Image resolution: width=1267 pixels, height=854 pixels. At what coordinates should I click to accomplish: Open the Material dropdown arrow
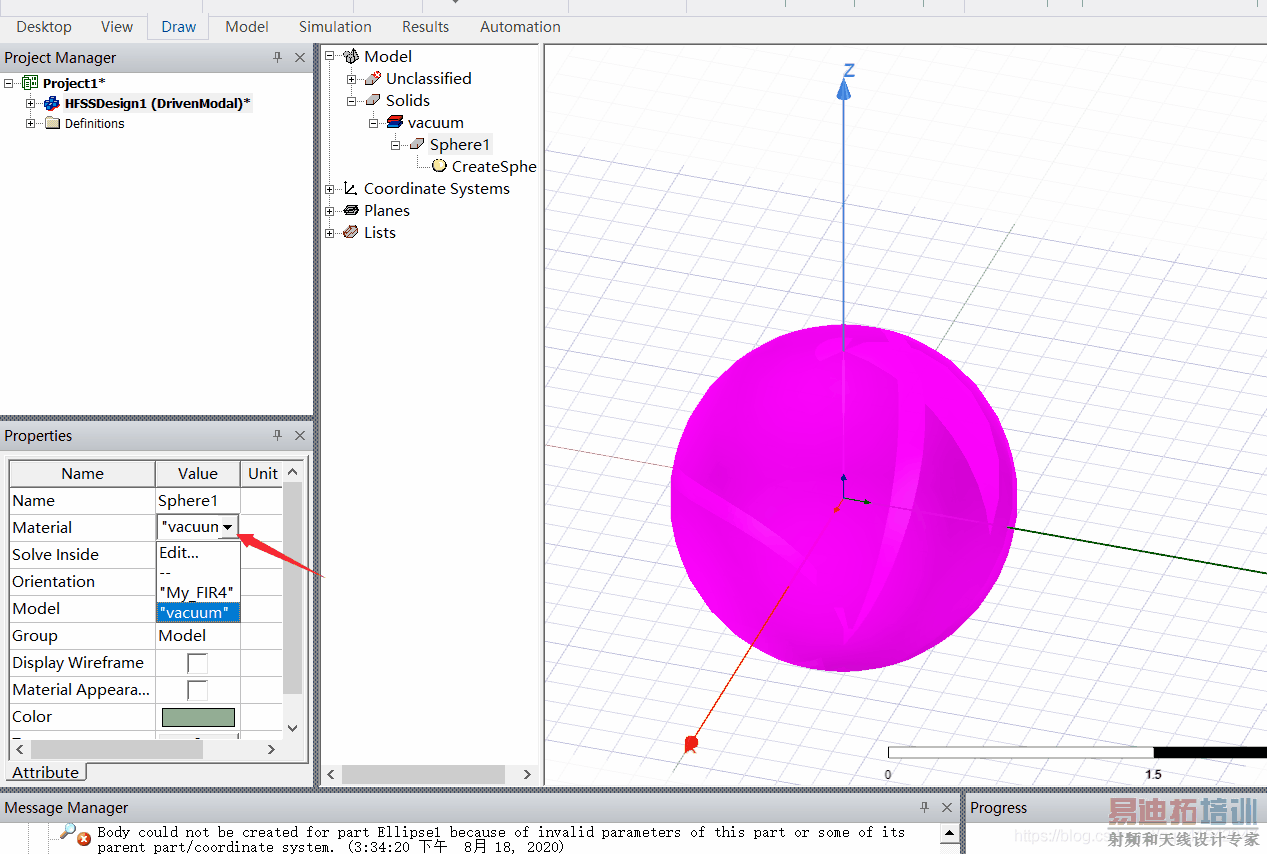228,527
